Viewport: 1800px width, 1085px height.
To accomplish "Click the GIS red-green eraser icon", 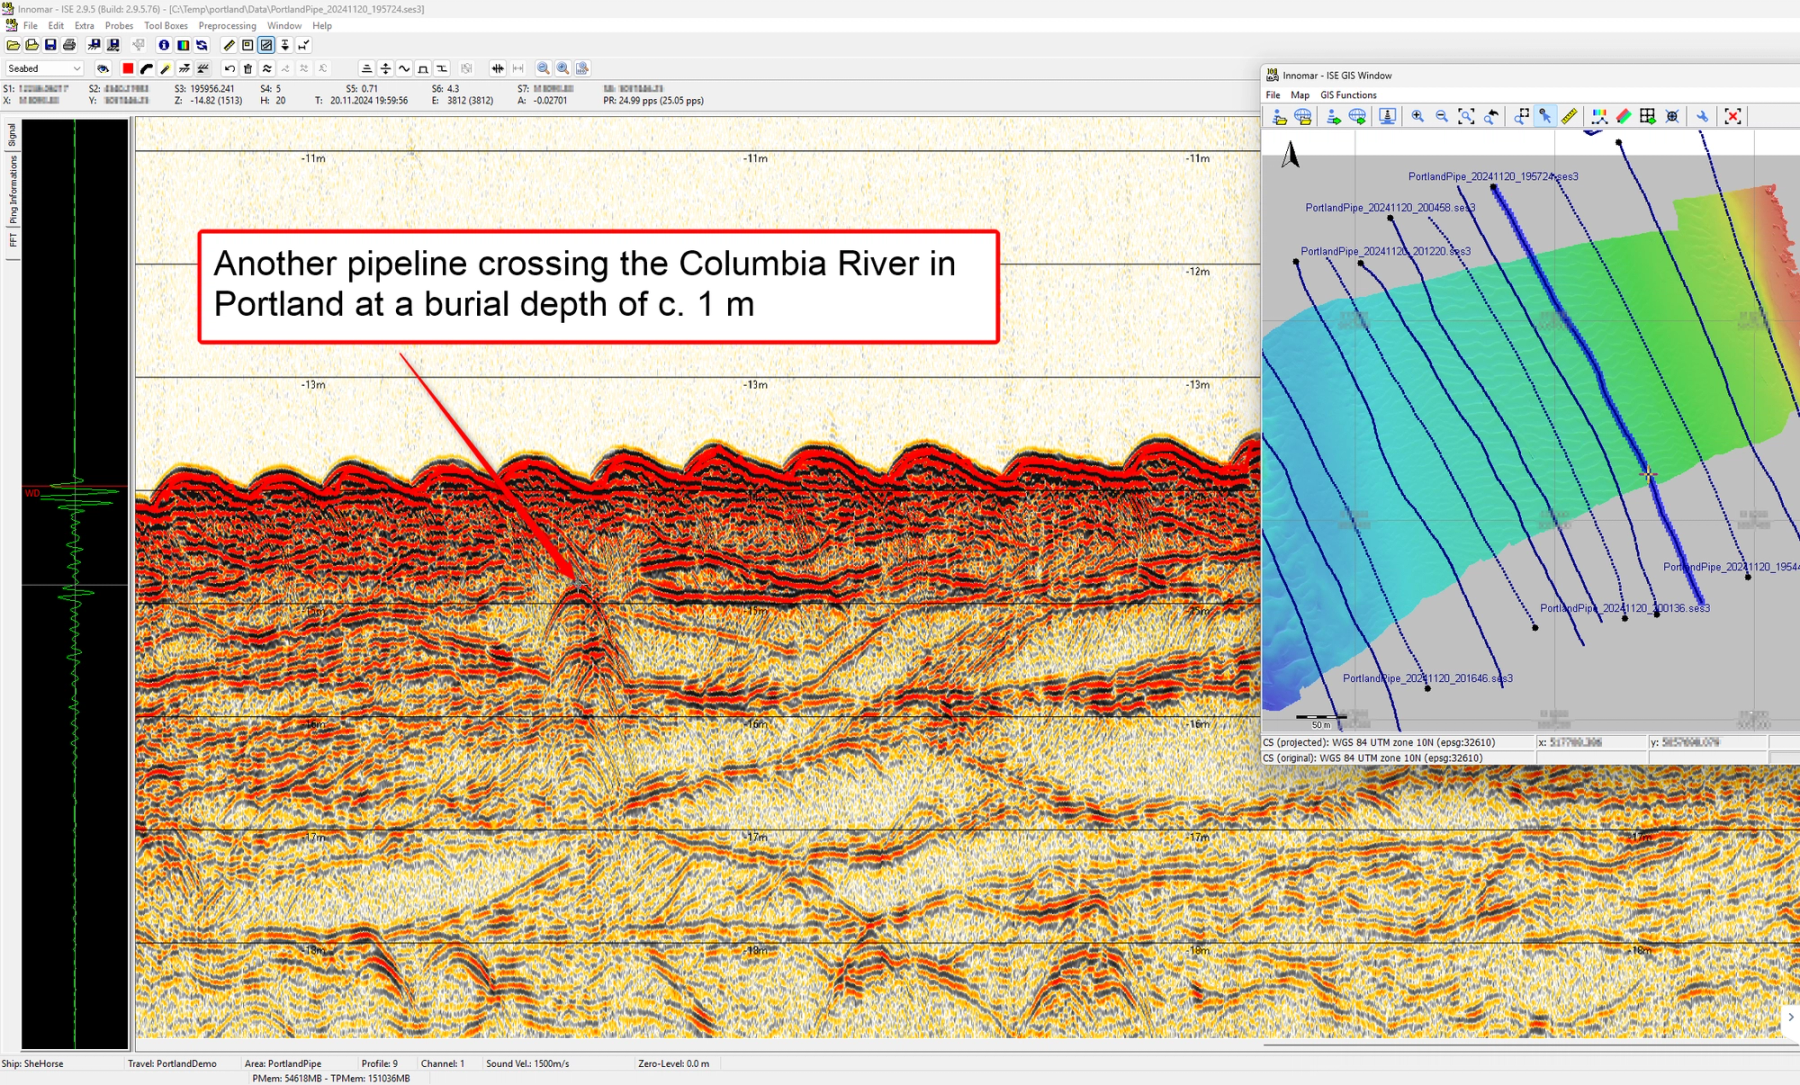I will coord(1624,116).
